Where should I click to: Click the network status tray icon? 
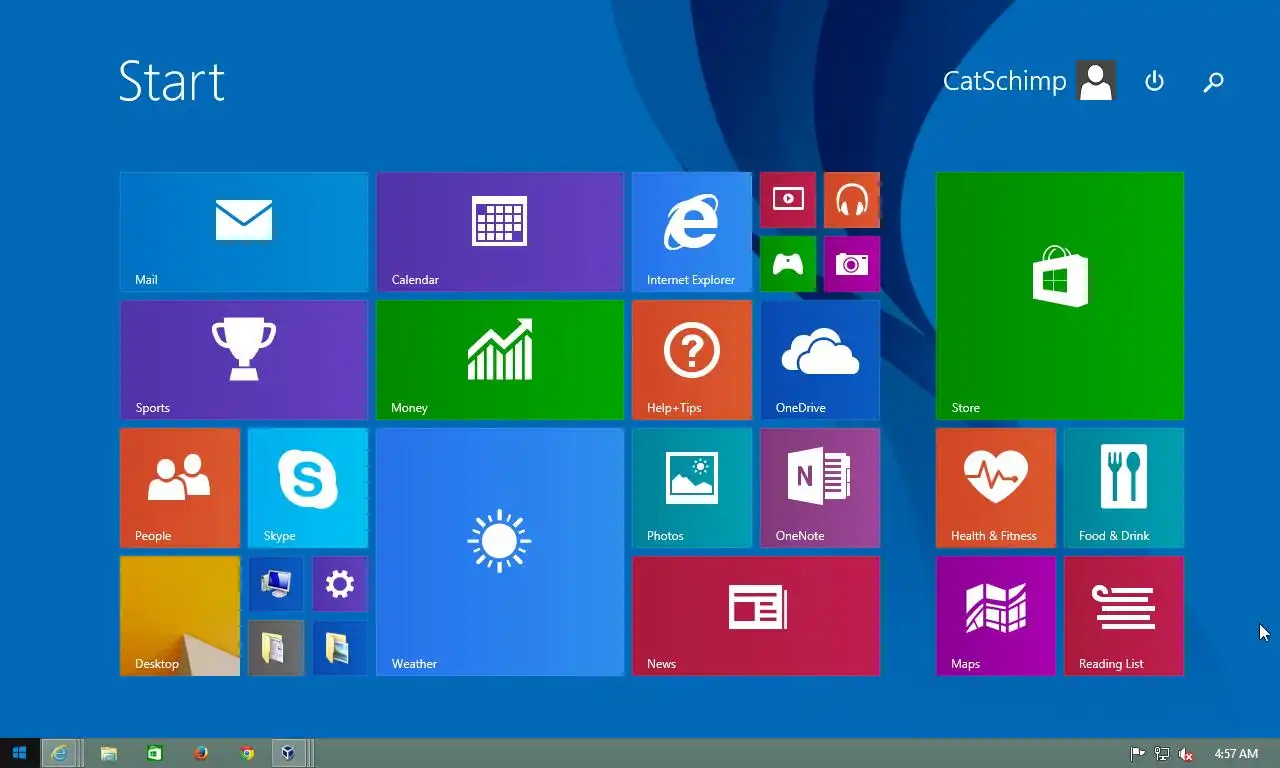[1162, 754]
